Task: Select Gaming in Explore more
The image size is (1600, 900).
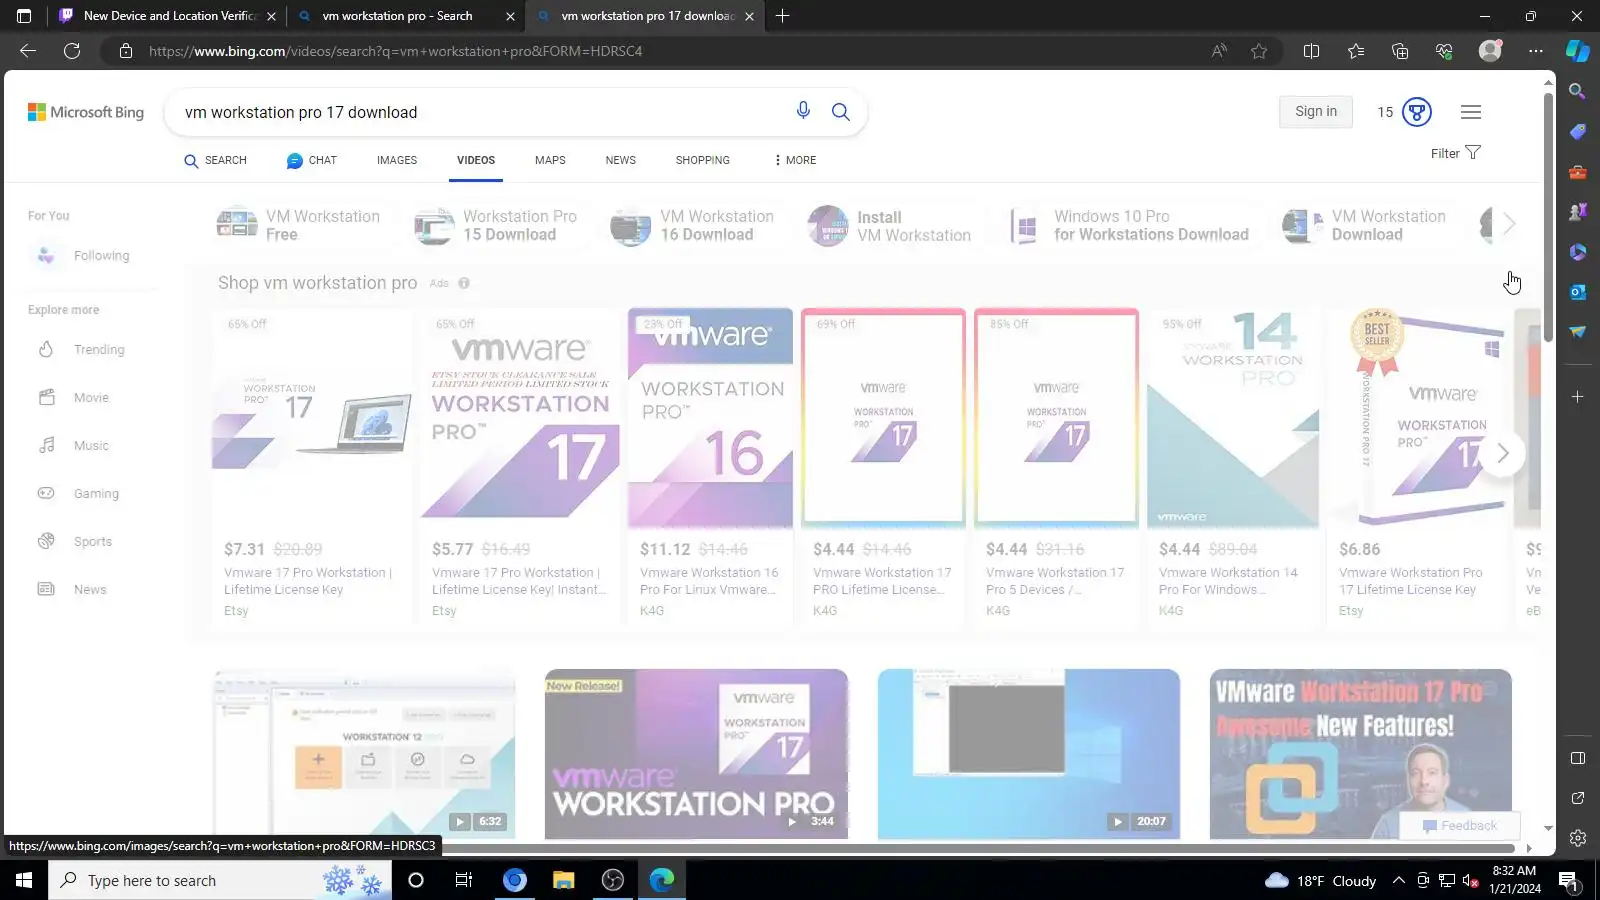Action: (80, 493)
